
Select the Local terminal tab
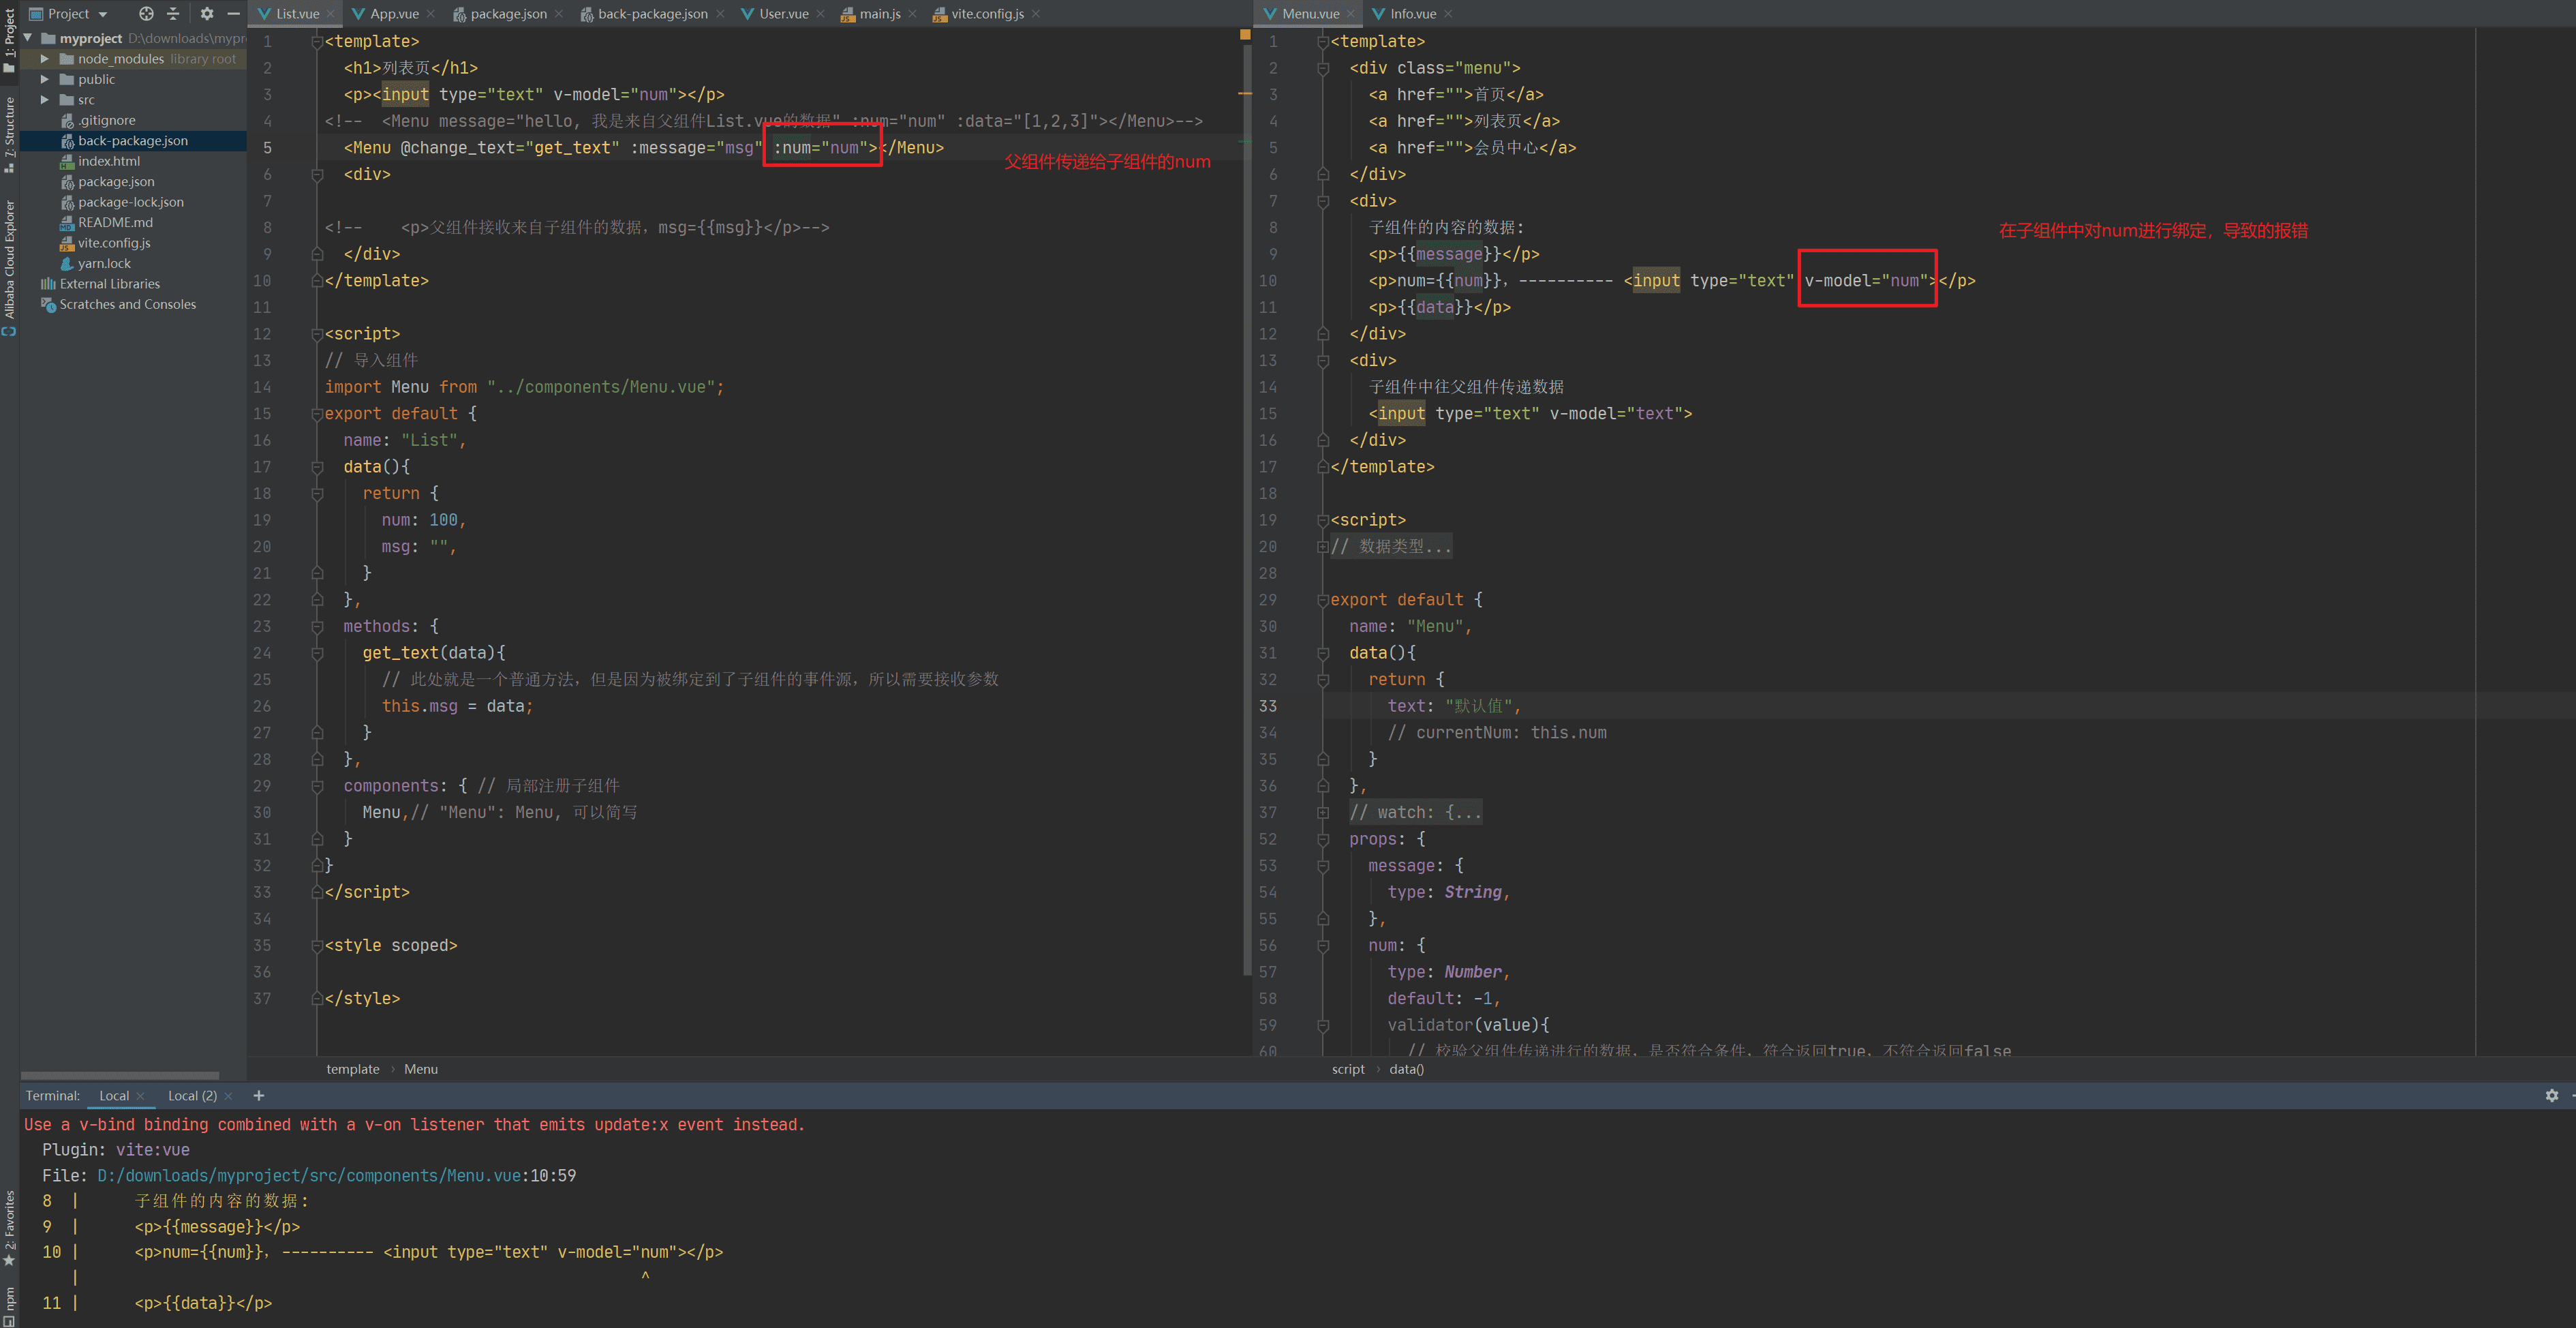114,1097
